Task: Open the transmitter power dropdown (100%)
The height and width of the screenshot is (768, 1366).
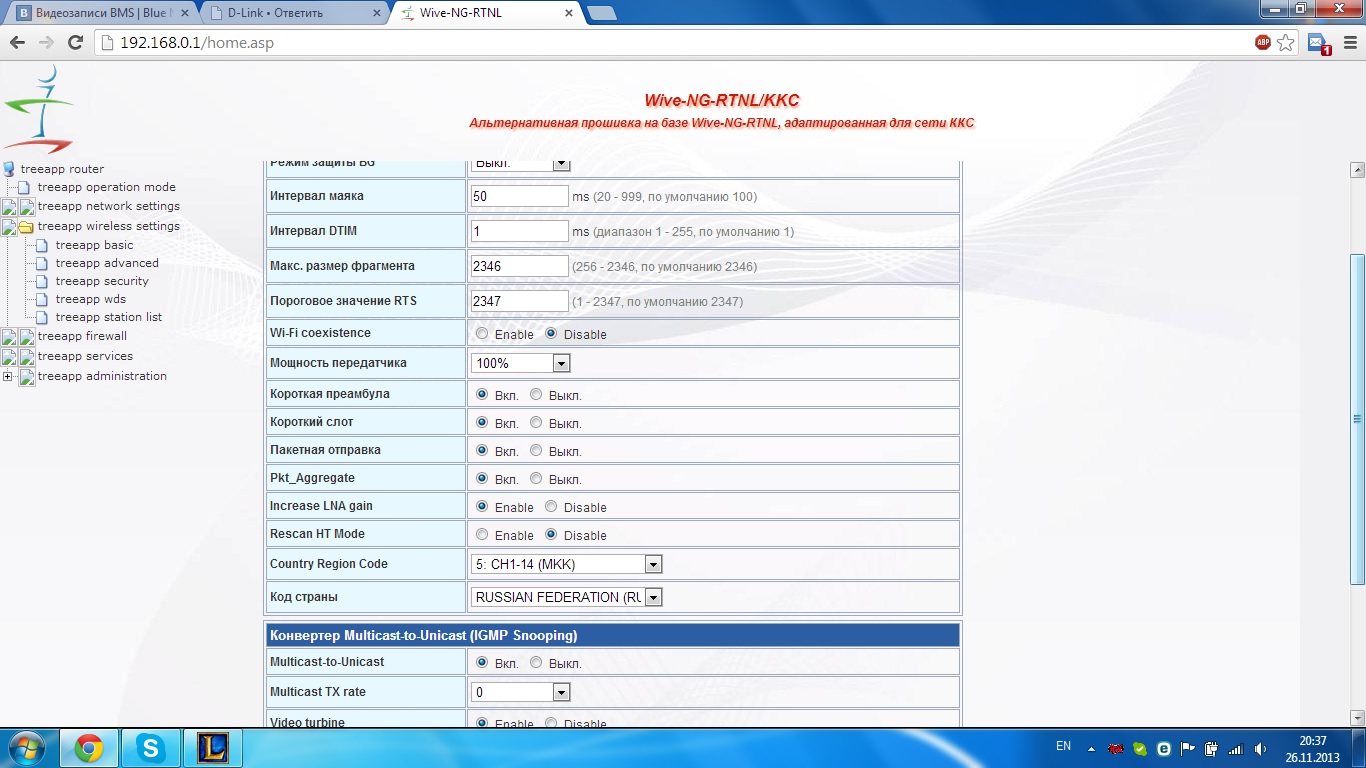Action: pos(520,363)
